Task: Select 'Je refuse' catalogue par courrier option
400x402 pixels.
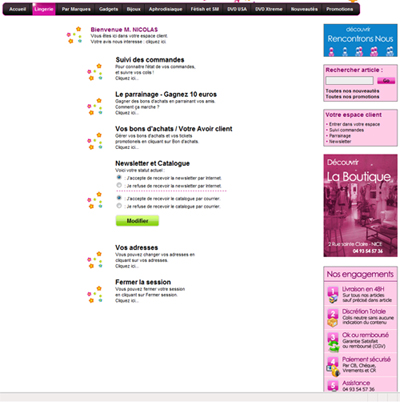Action: [x=119, y=206]
